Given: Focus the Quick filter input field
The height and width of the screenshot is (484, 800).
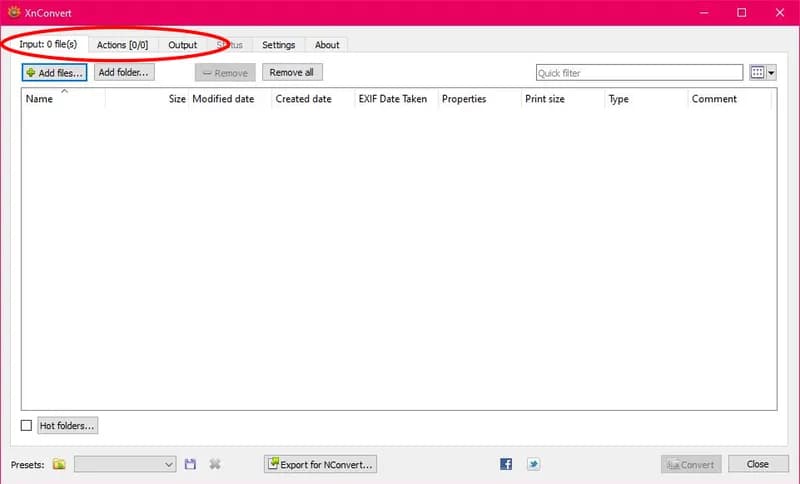Looking at the screenshot, I should tap(639, 72).
